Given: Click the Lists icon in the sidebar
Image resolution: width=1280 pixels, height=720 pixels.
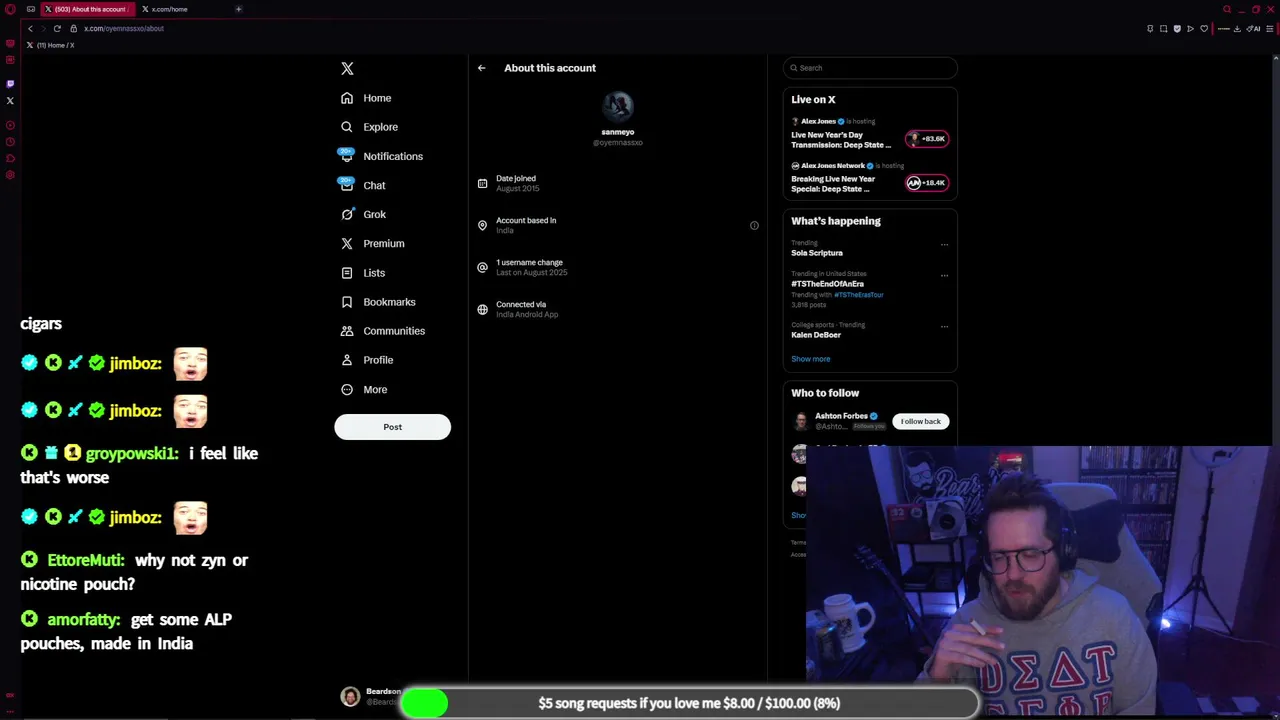Looking at the screenshot, I should (347, 273).
